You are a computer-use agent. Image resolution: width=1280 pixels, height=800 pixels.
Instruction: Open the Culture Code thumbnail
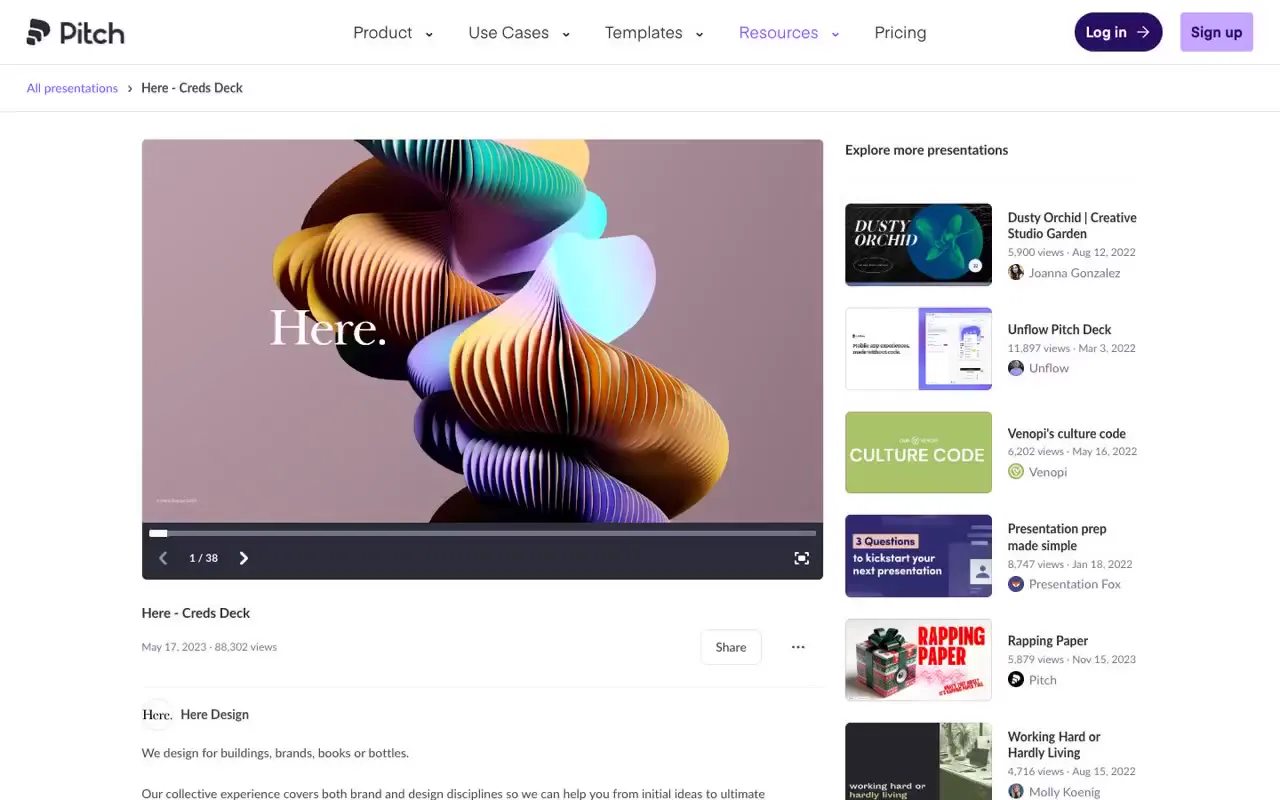pos(918,452)
